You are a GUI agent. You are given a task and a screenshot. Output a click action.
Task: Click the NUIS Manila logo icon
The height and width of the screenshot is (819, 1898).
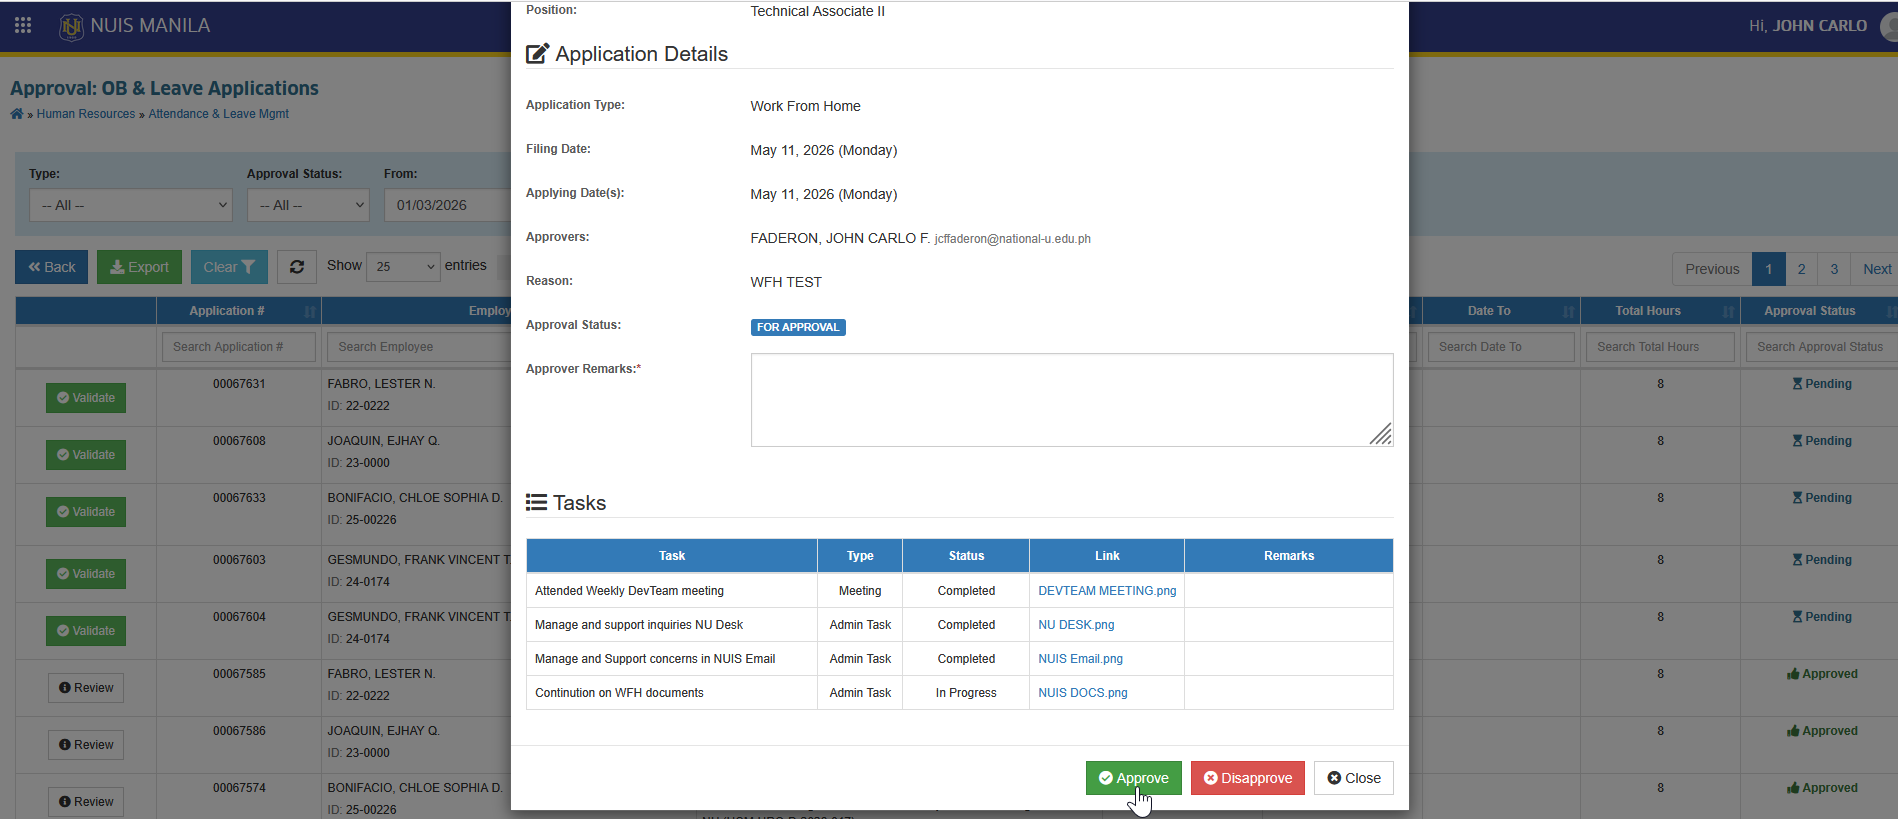click(x=71, y=26)
